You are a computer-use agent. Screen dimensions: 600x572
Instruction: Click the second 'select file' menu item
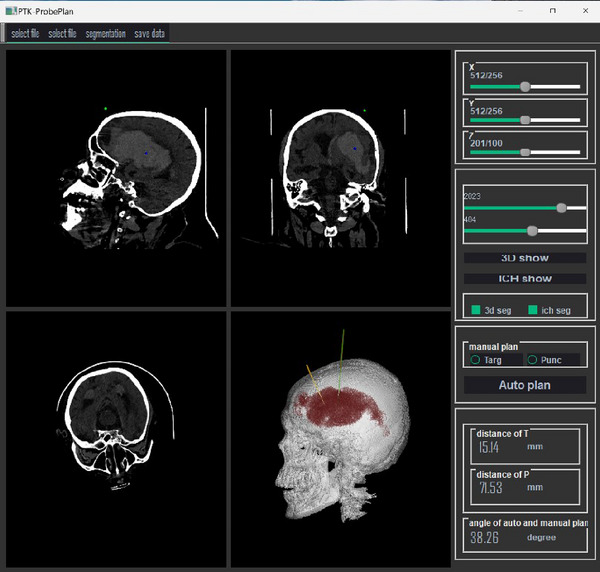click(x=62, y=34)
